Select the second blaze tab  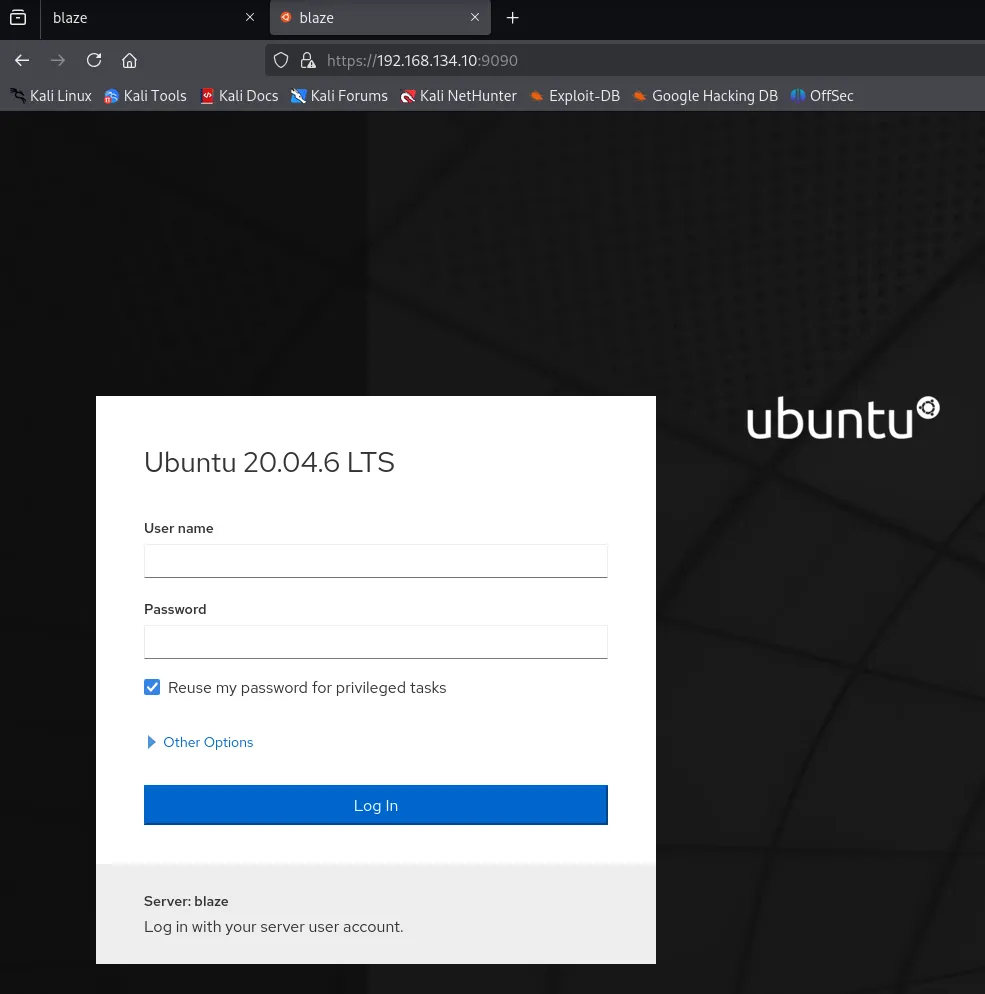370,18
